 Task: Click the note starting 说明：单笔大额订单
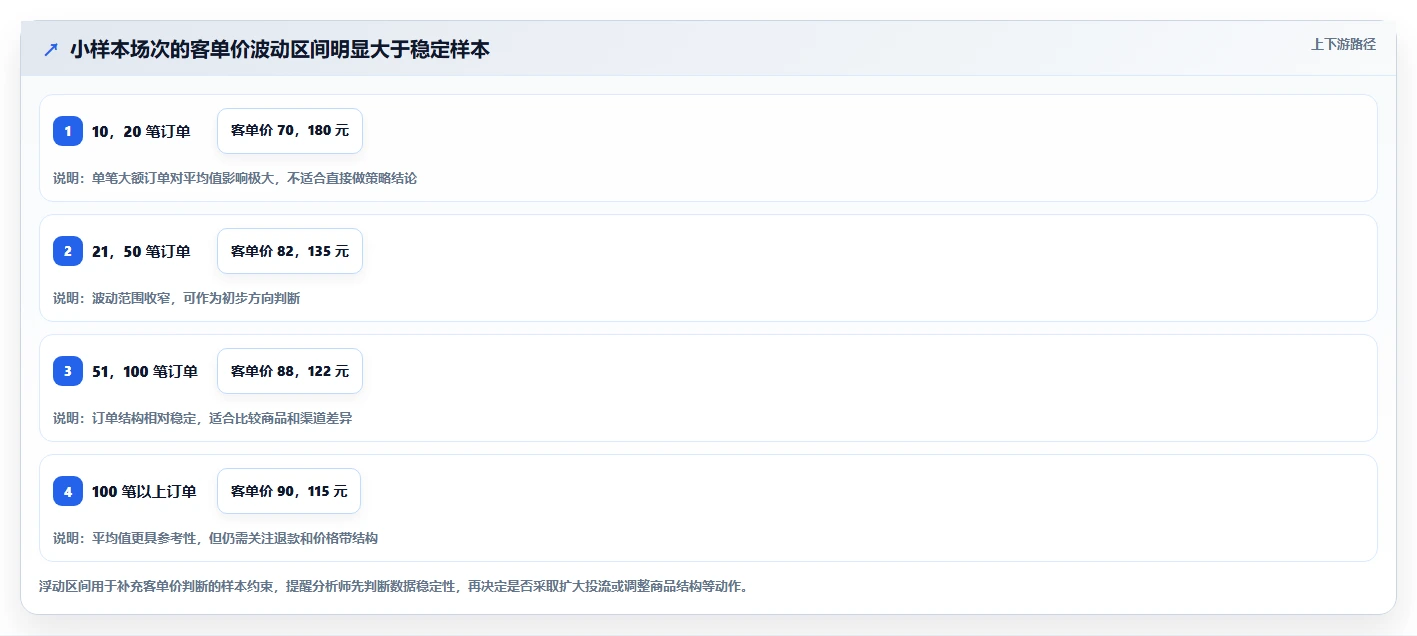235,178
